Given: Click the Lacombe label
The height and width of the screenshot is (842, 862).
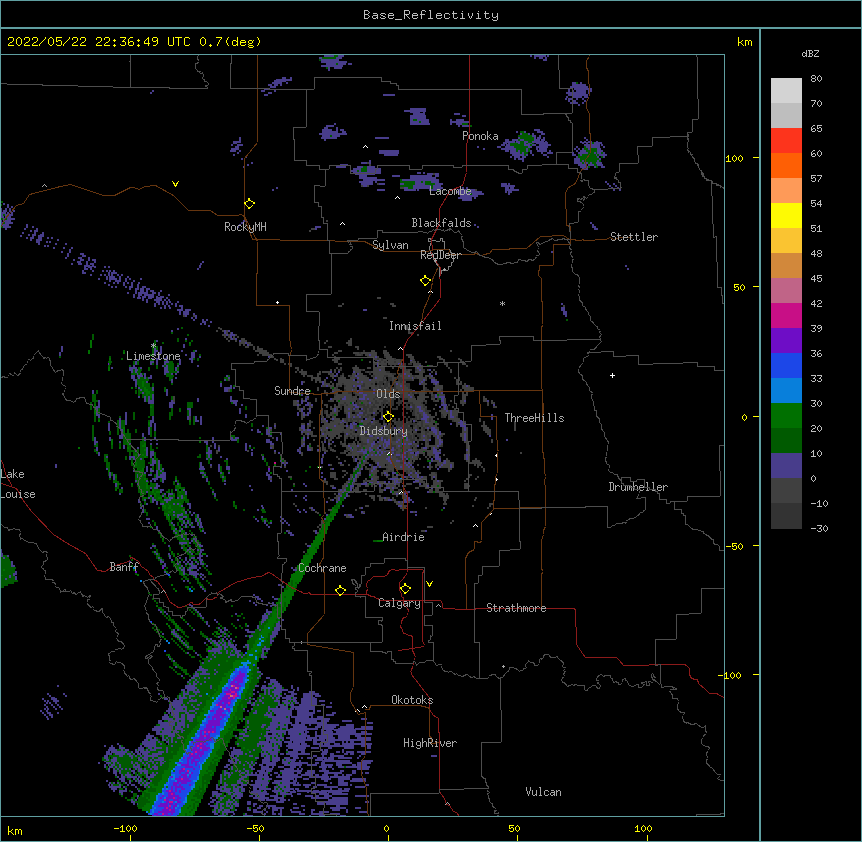Looking at the screenshot, I should pos(450,191).
